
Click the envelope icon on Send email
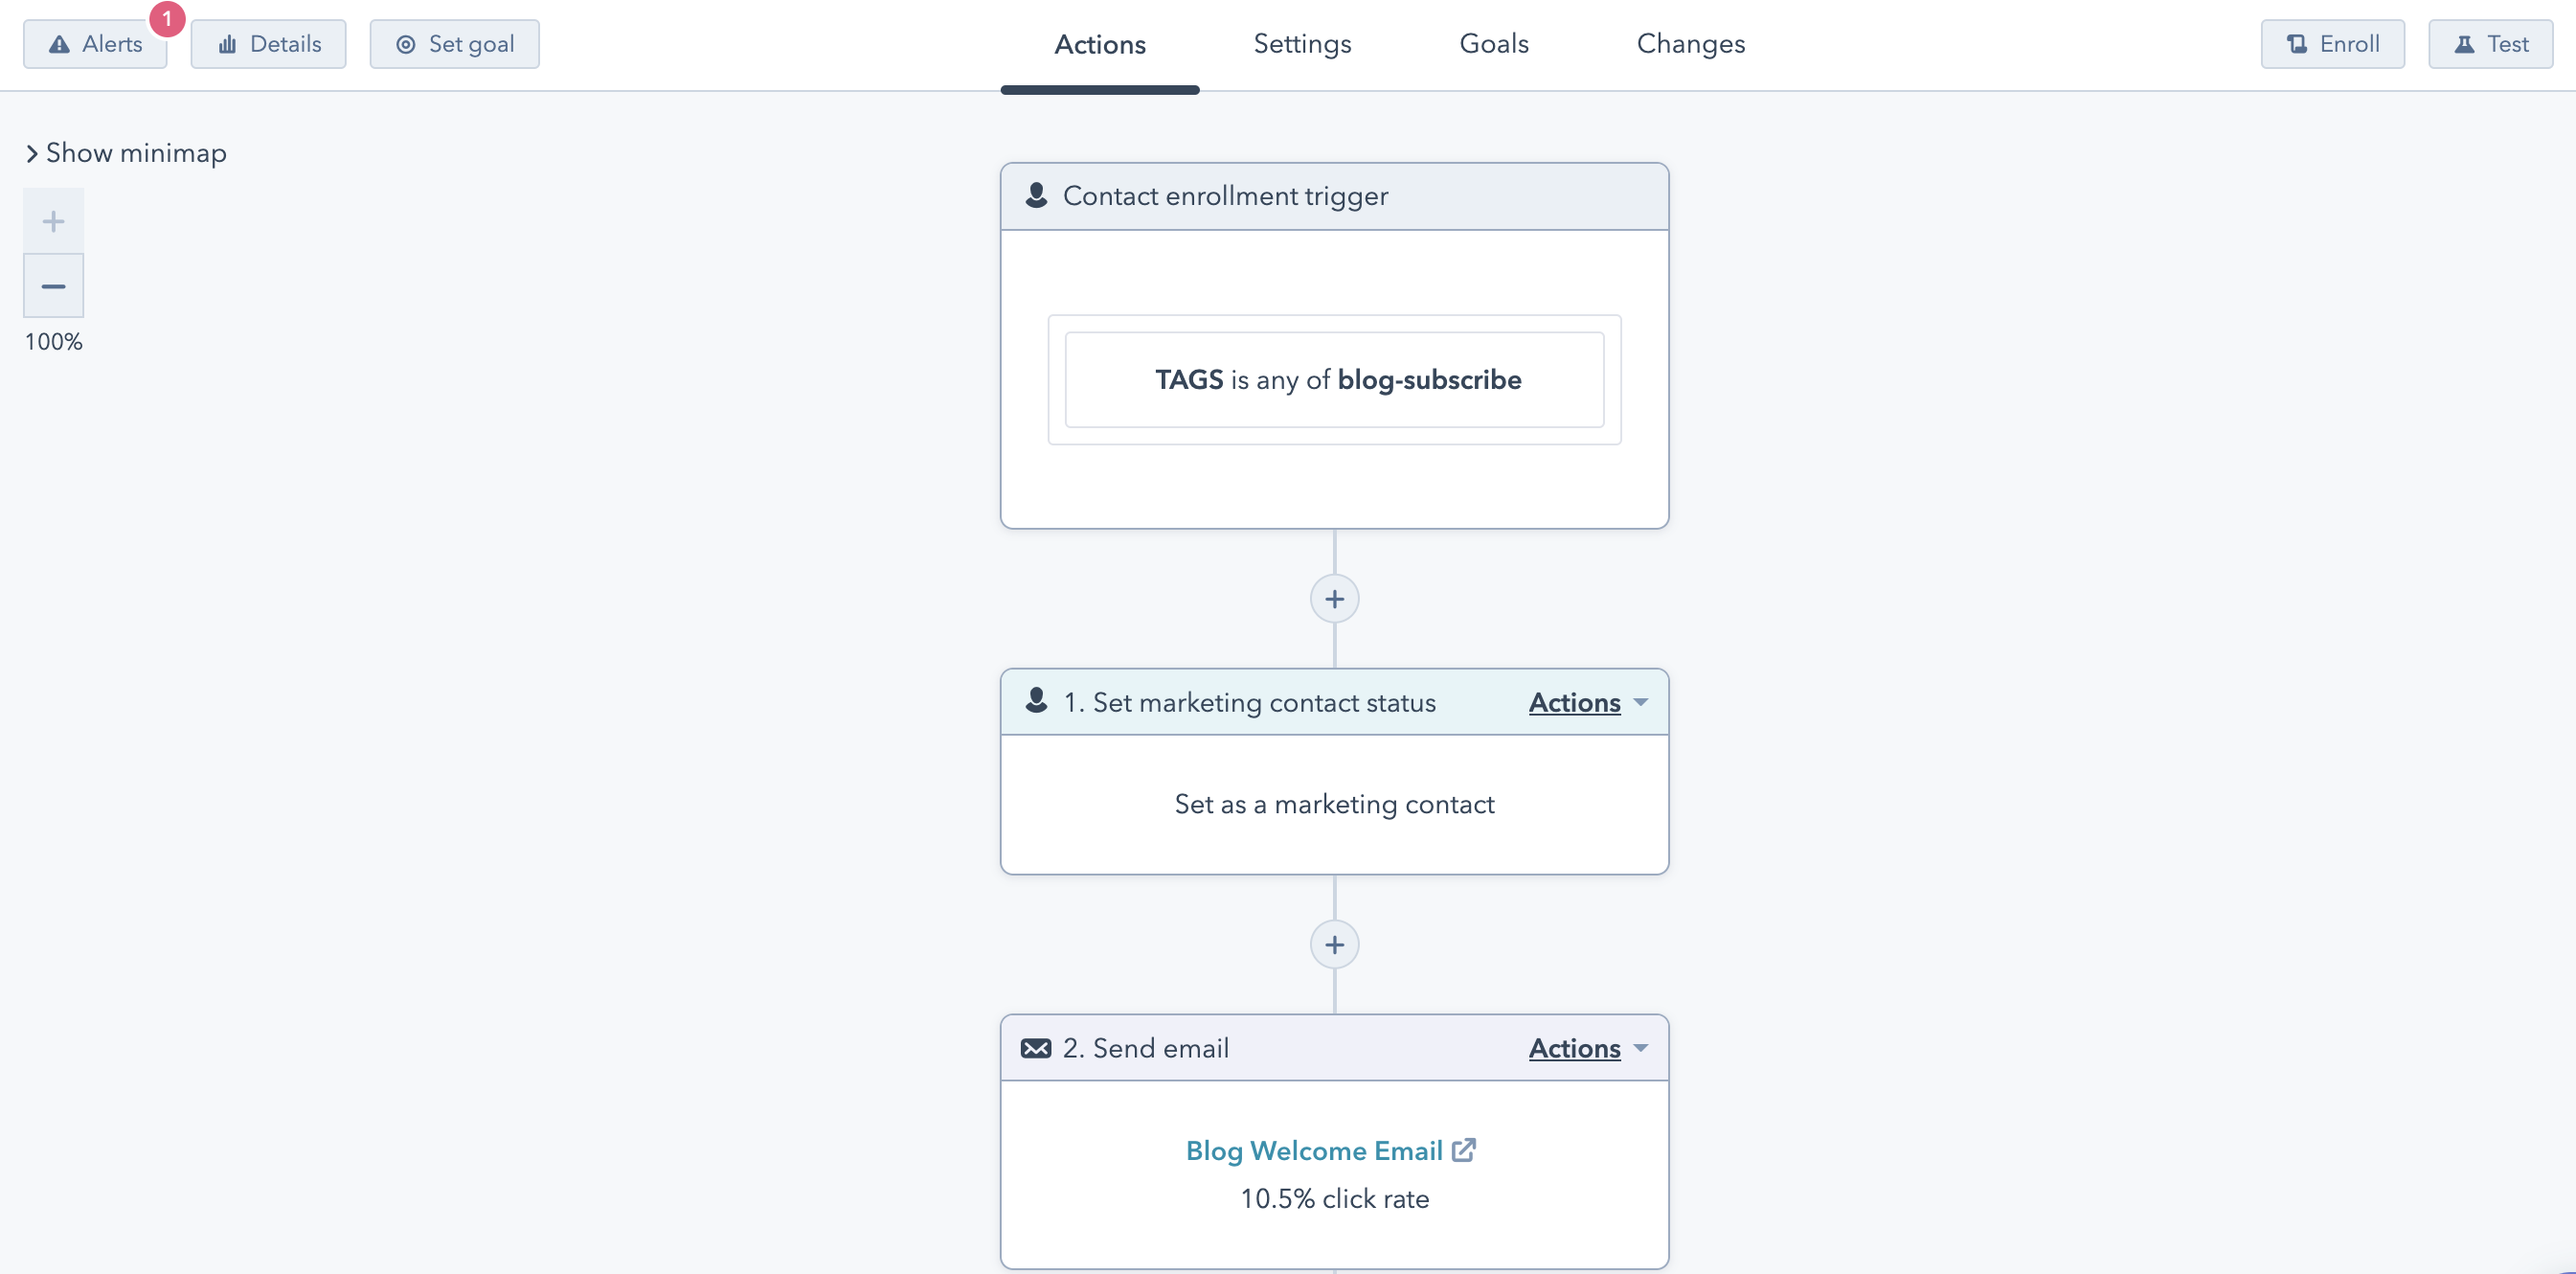point(1036,1048)
